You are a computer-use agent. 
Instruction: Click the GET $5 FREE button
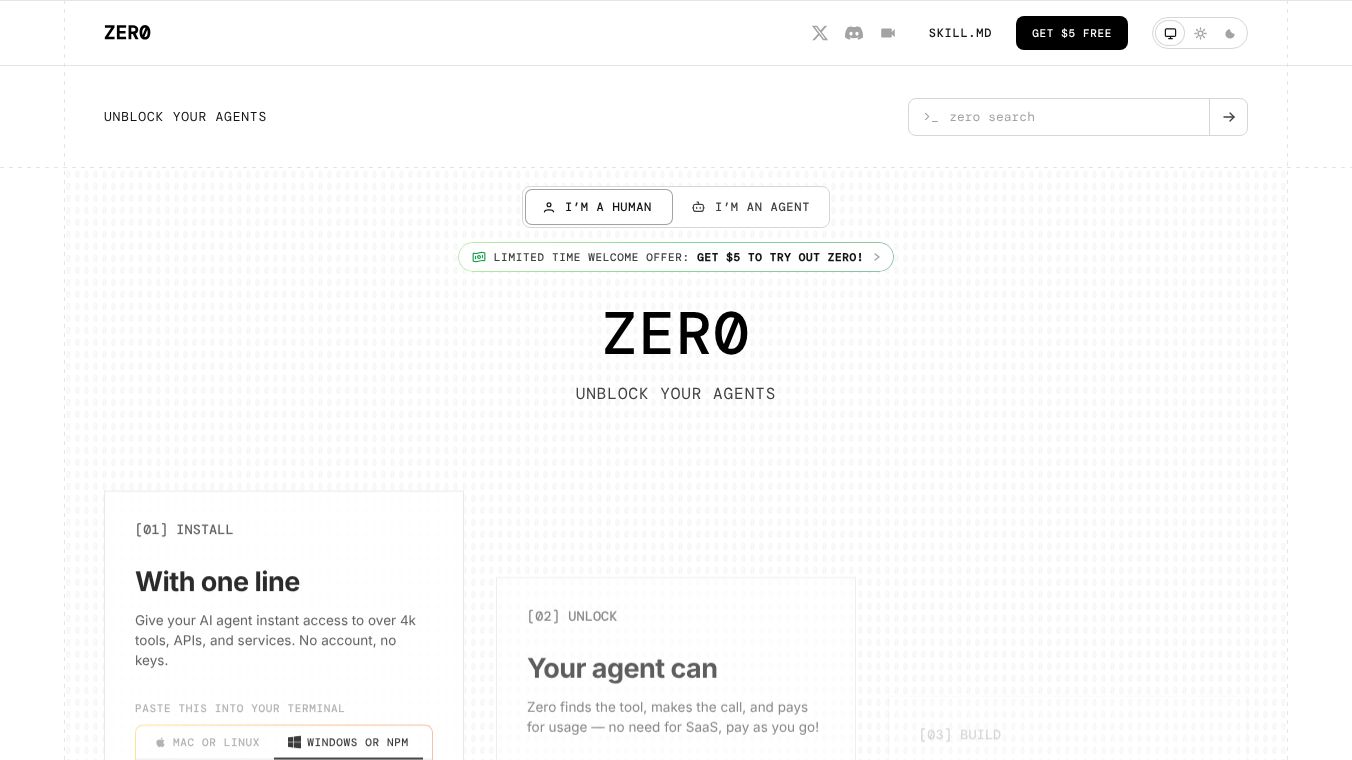tap(1072, 33)
